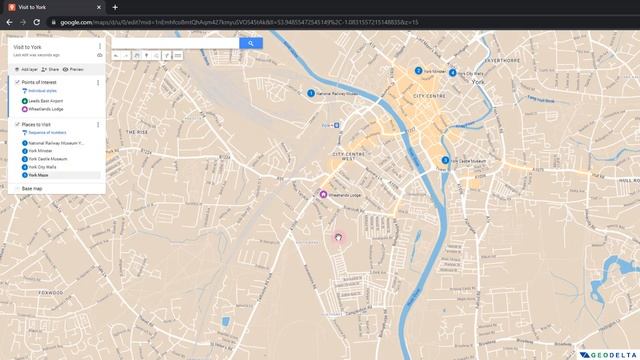Click the Redo arrow in map toolbar
Image resolution: width=640 pixels, height=360 pixels.
pyautogui.click(x=127, y=56)
